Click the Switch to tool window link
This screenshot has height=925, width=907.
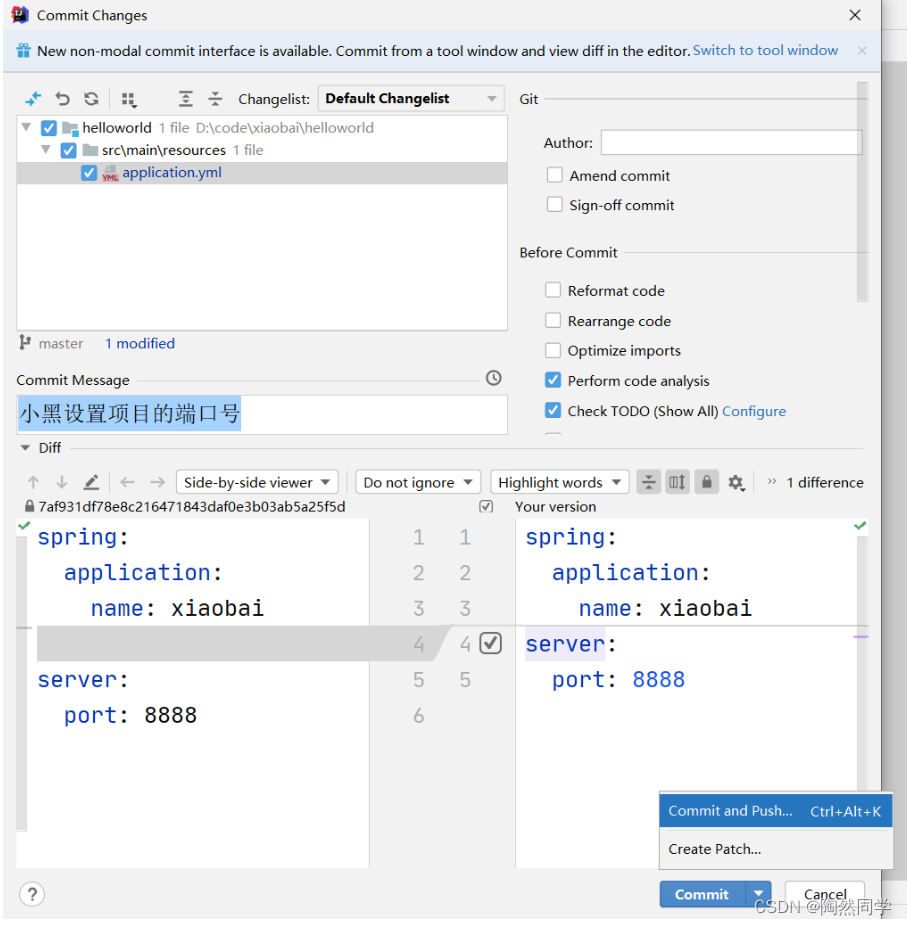coord(765,49)
